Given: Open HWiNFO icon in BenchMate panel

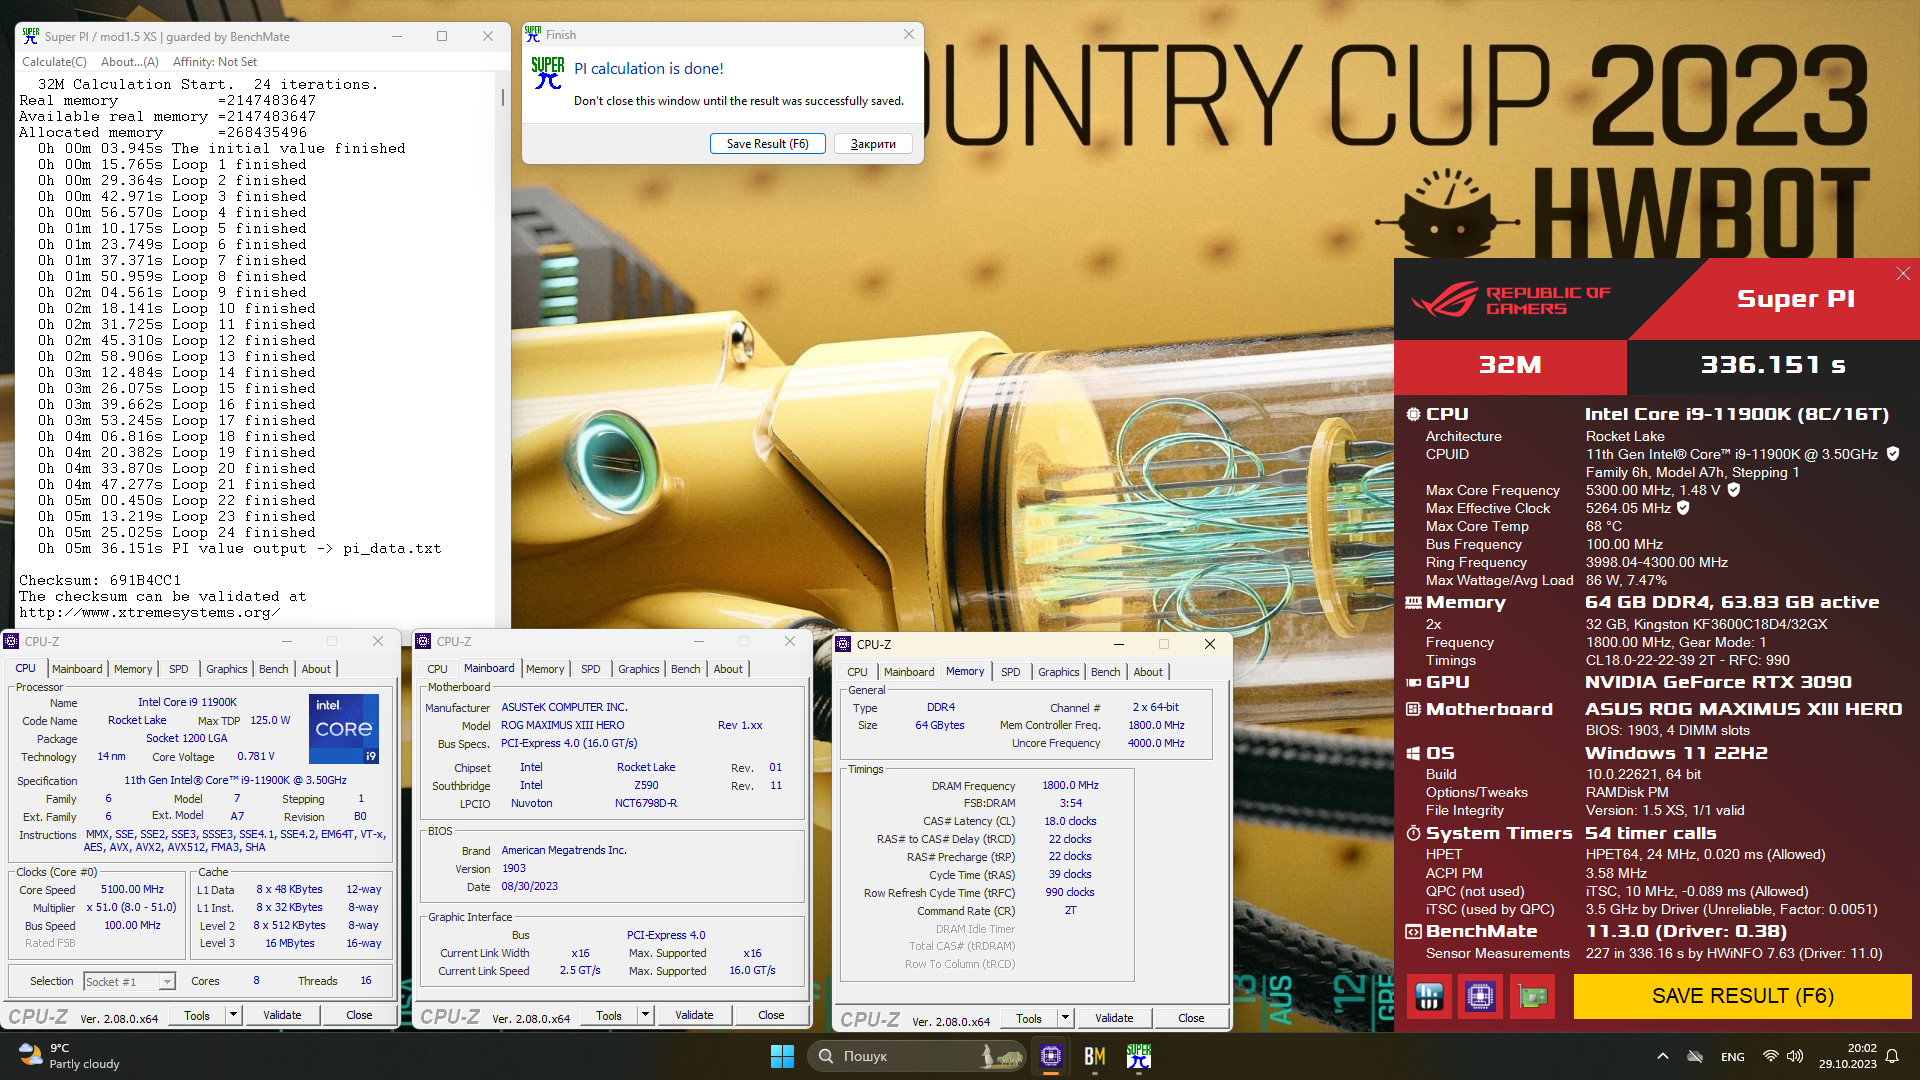Looking at the screenshot, I should (x=1429, y=996).
